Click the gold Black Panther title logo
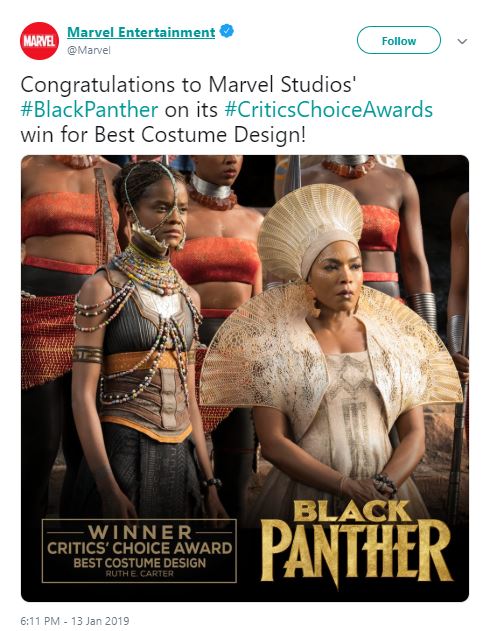This screenshot has height=631, width=489. (x=356, y=544)
